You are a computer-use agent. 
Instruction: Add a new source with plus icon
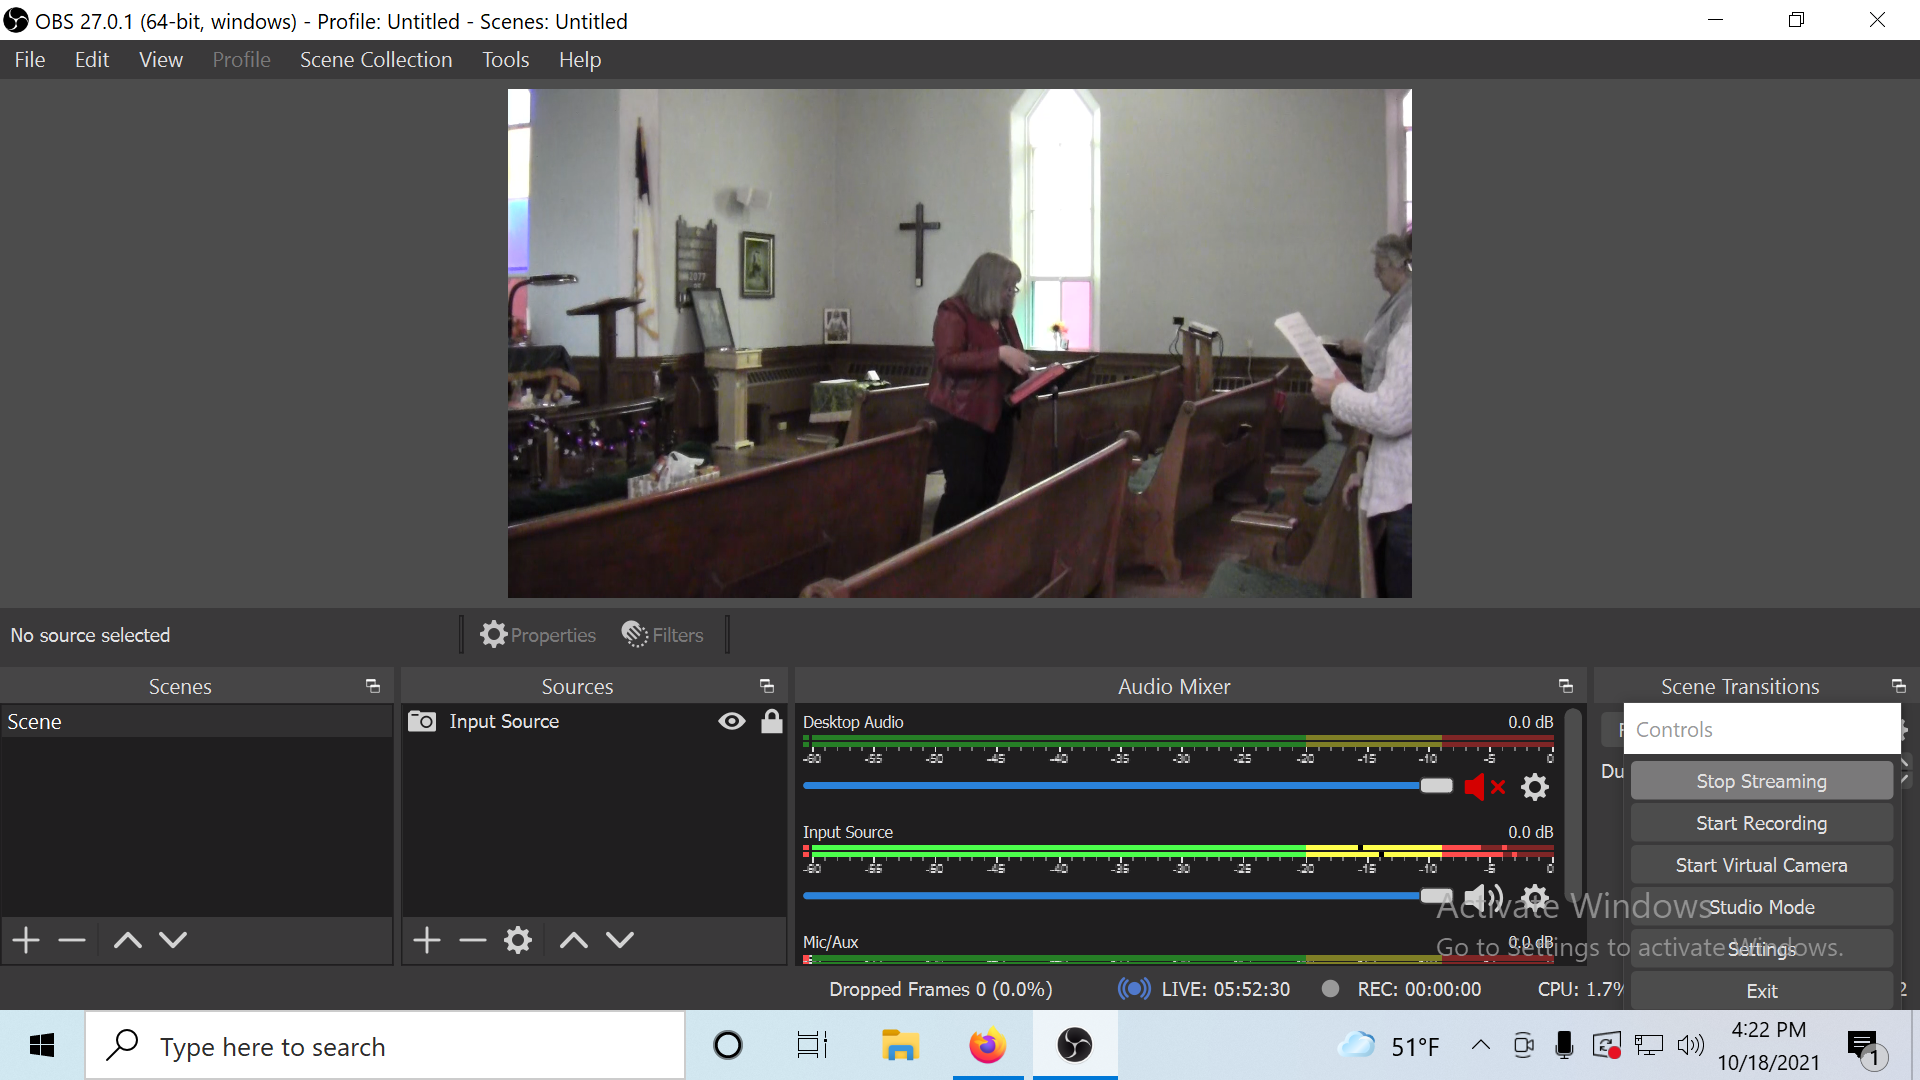point(427,940)
